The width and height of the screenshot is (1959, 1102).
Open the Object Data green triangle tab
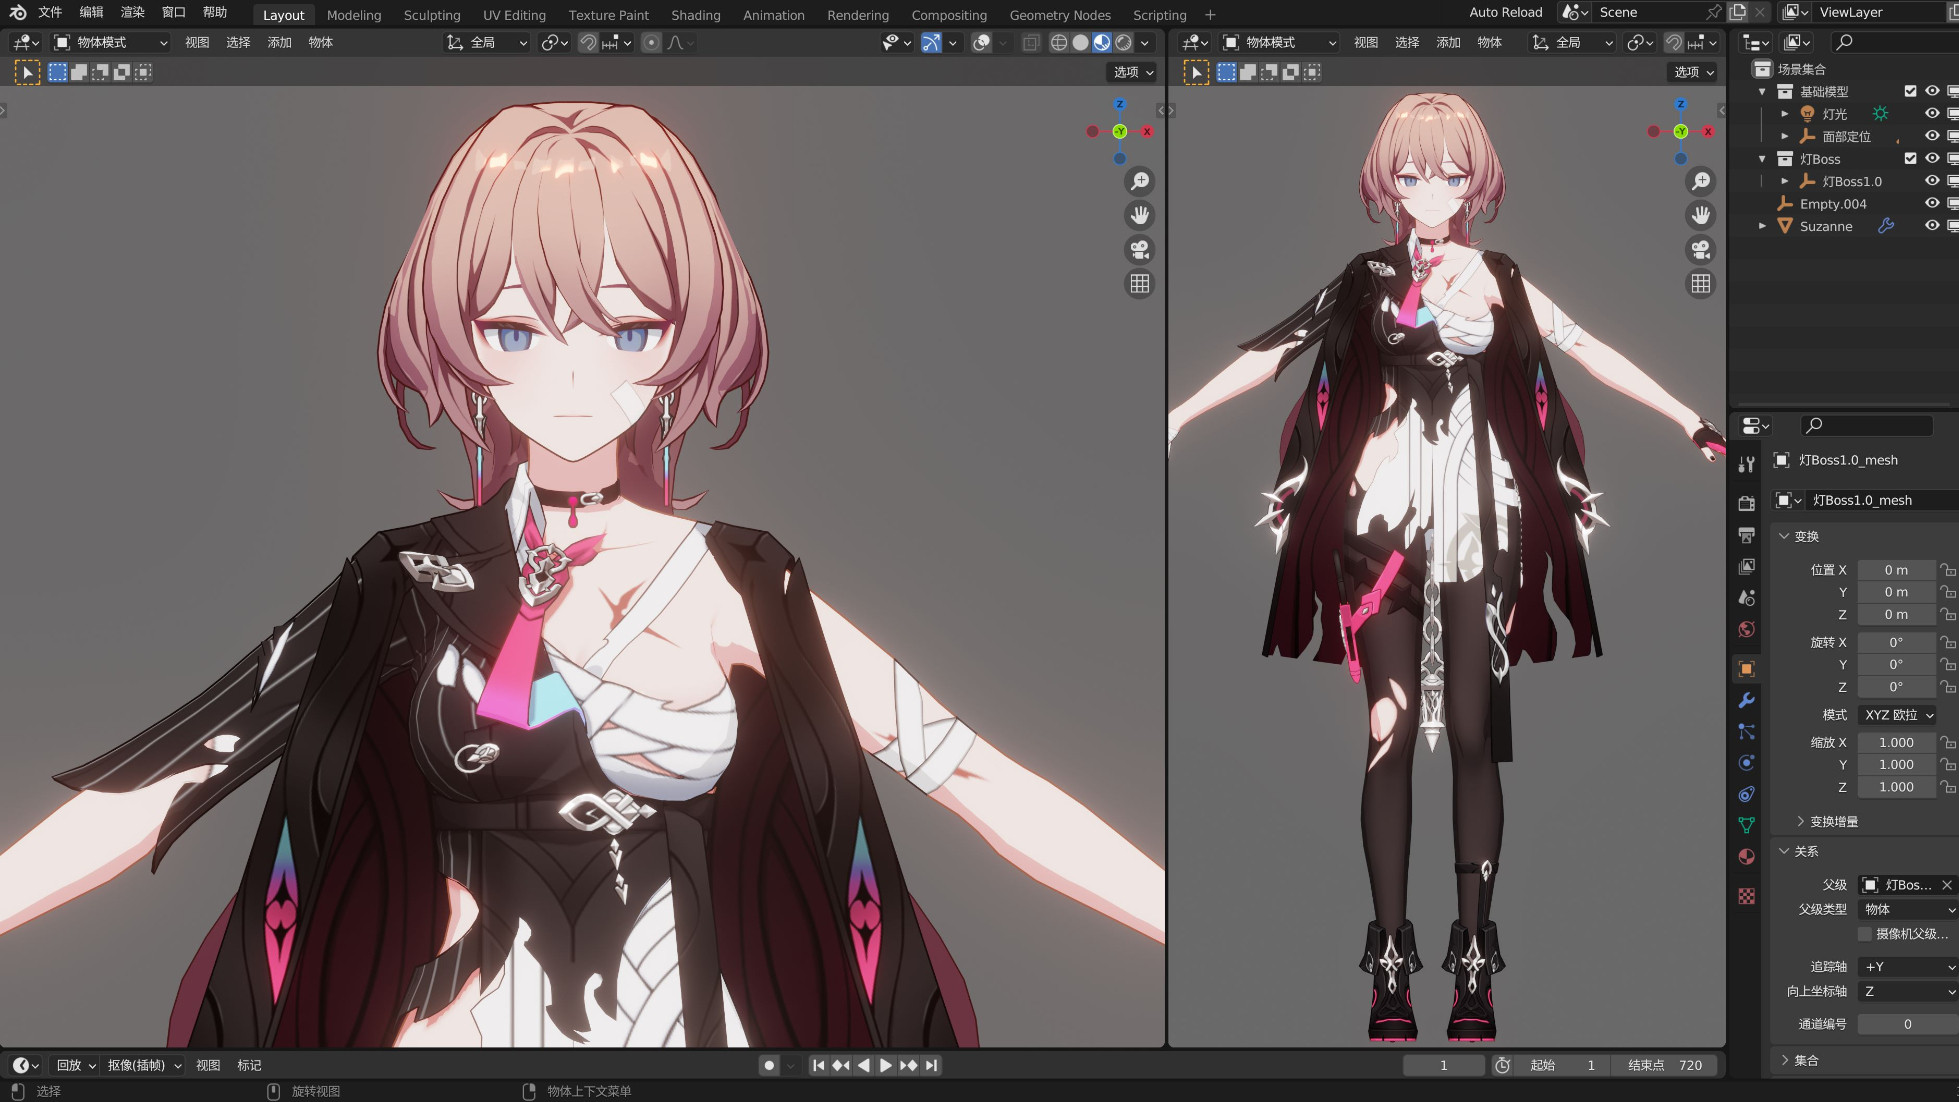click(x=1747, y=825)
